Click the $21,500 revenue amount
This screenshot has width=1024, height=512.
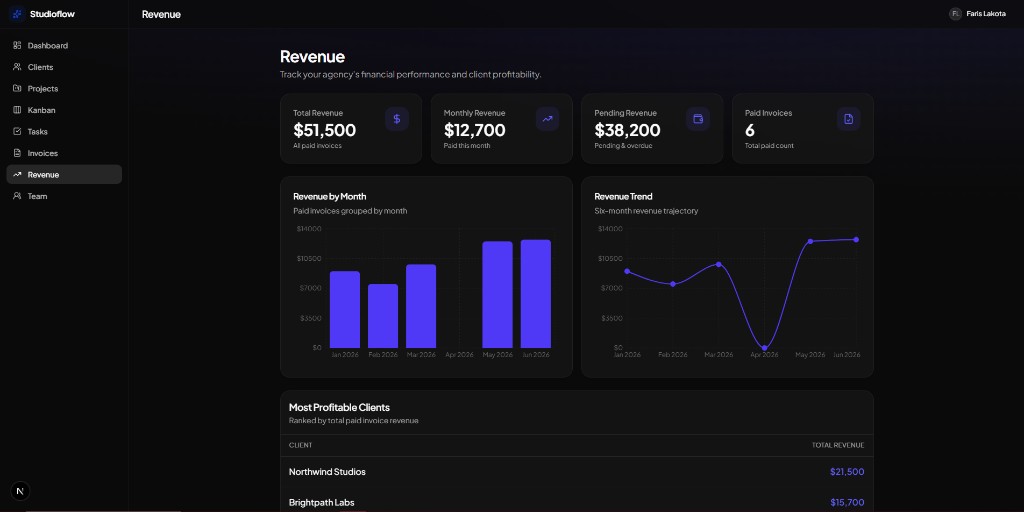pyautogui.click(x=847, y=472)
